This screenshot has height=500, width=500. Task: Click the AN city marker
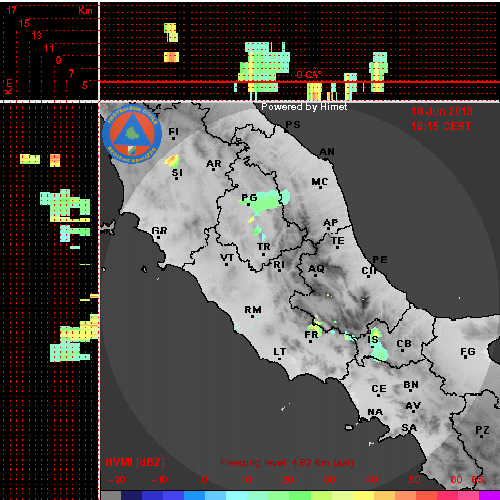pos(327,159)
